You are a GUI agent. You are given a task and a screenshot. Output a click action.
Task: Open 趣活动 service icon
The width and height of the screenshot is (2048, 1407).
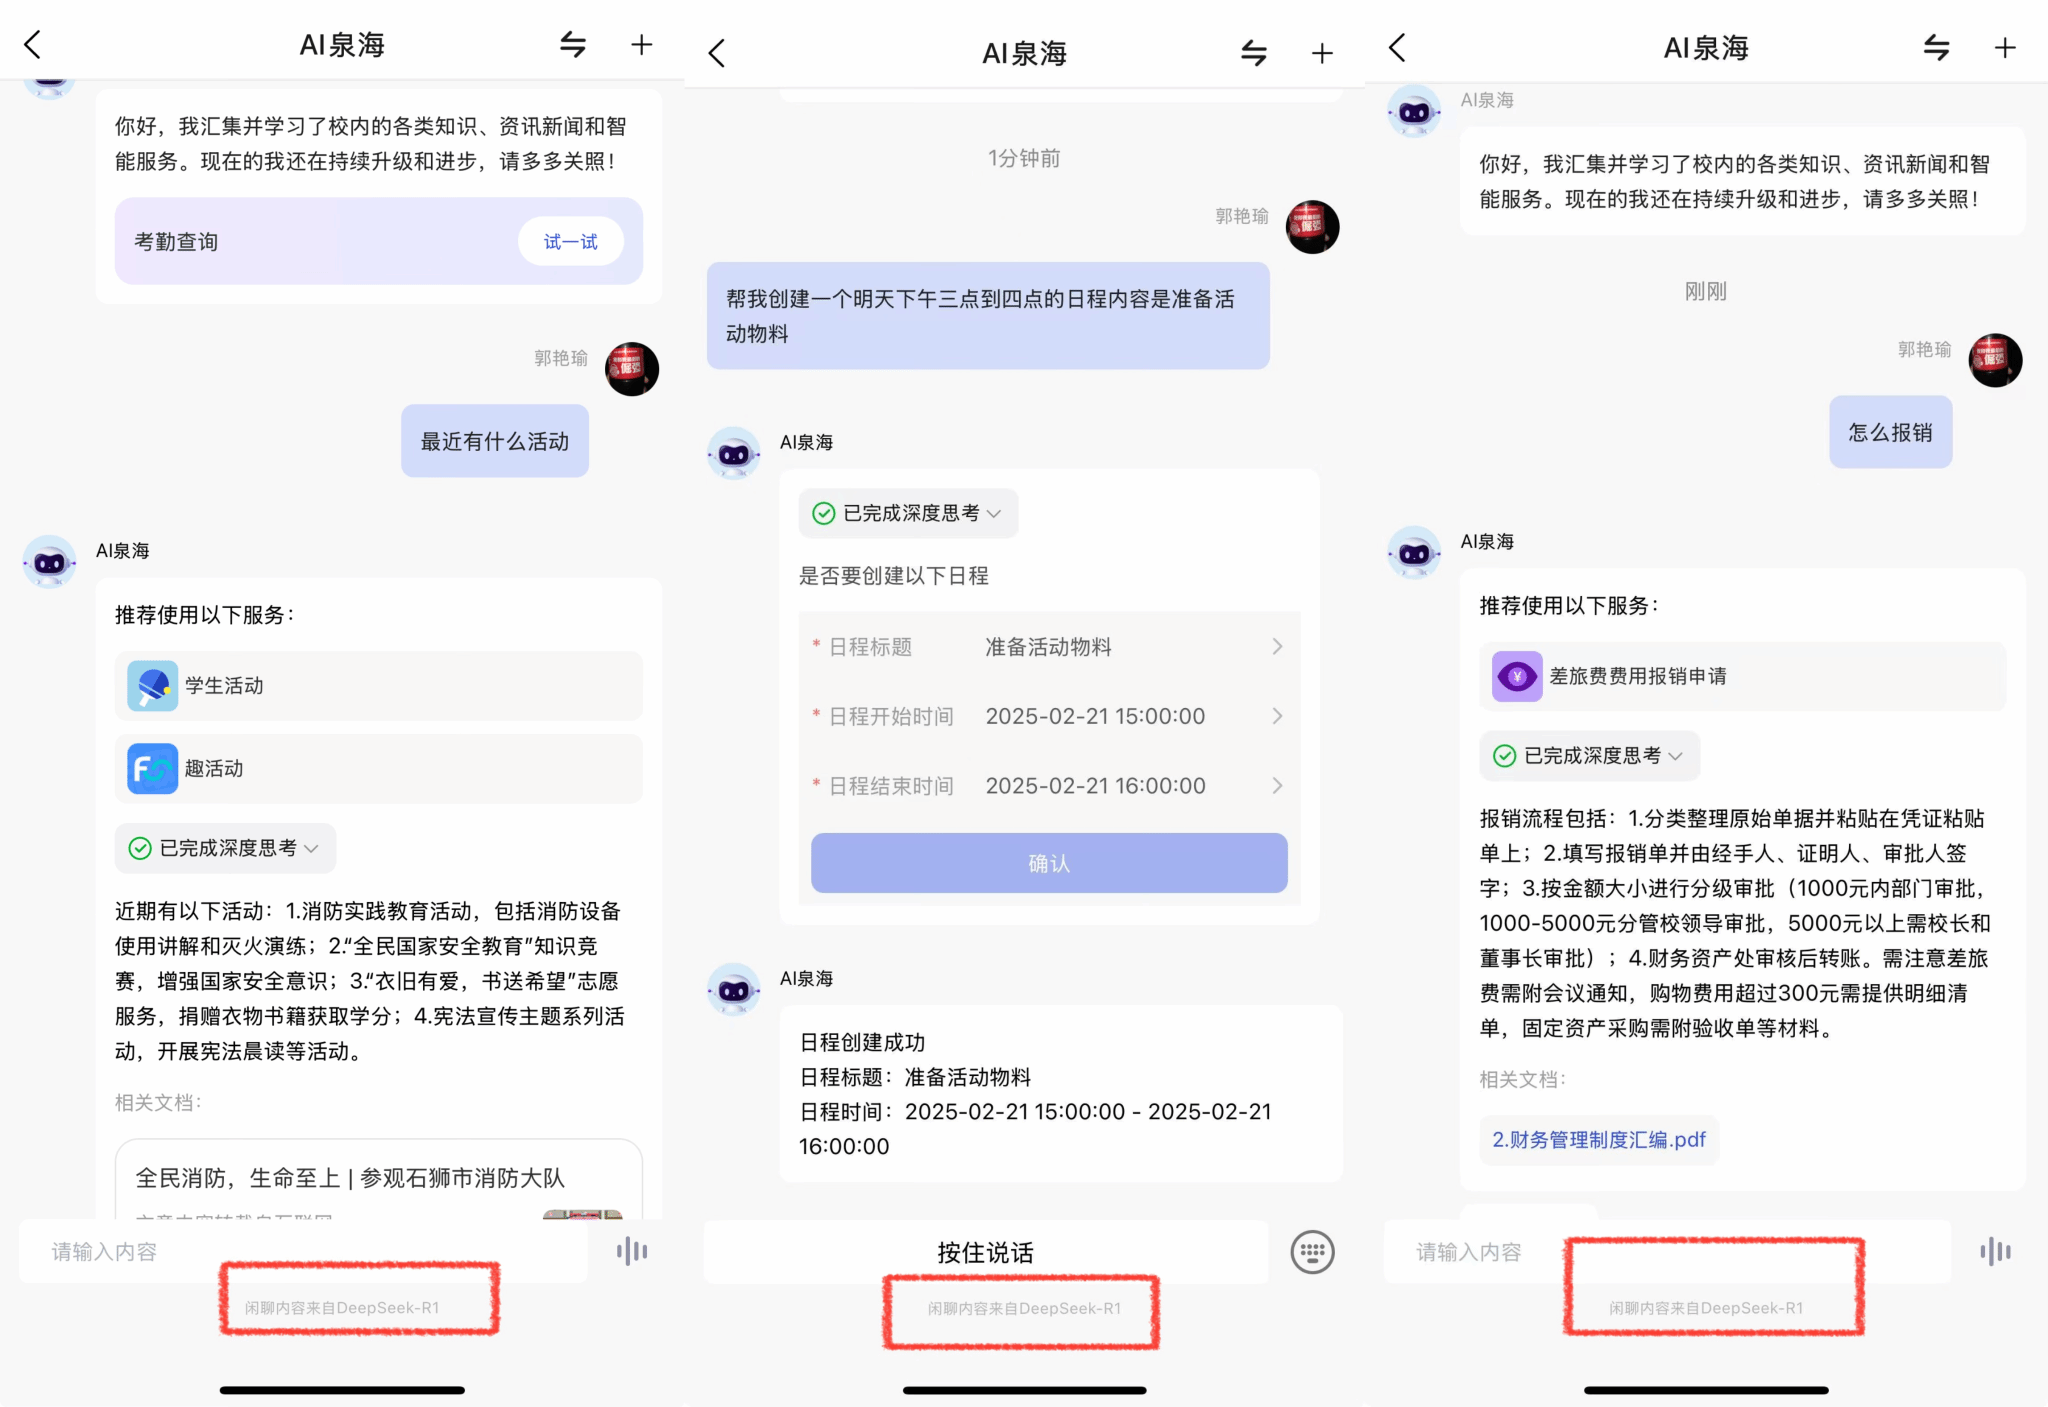click(153, 769)
